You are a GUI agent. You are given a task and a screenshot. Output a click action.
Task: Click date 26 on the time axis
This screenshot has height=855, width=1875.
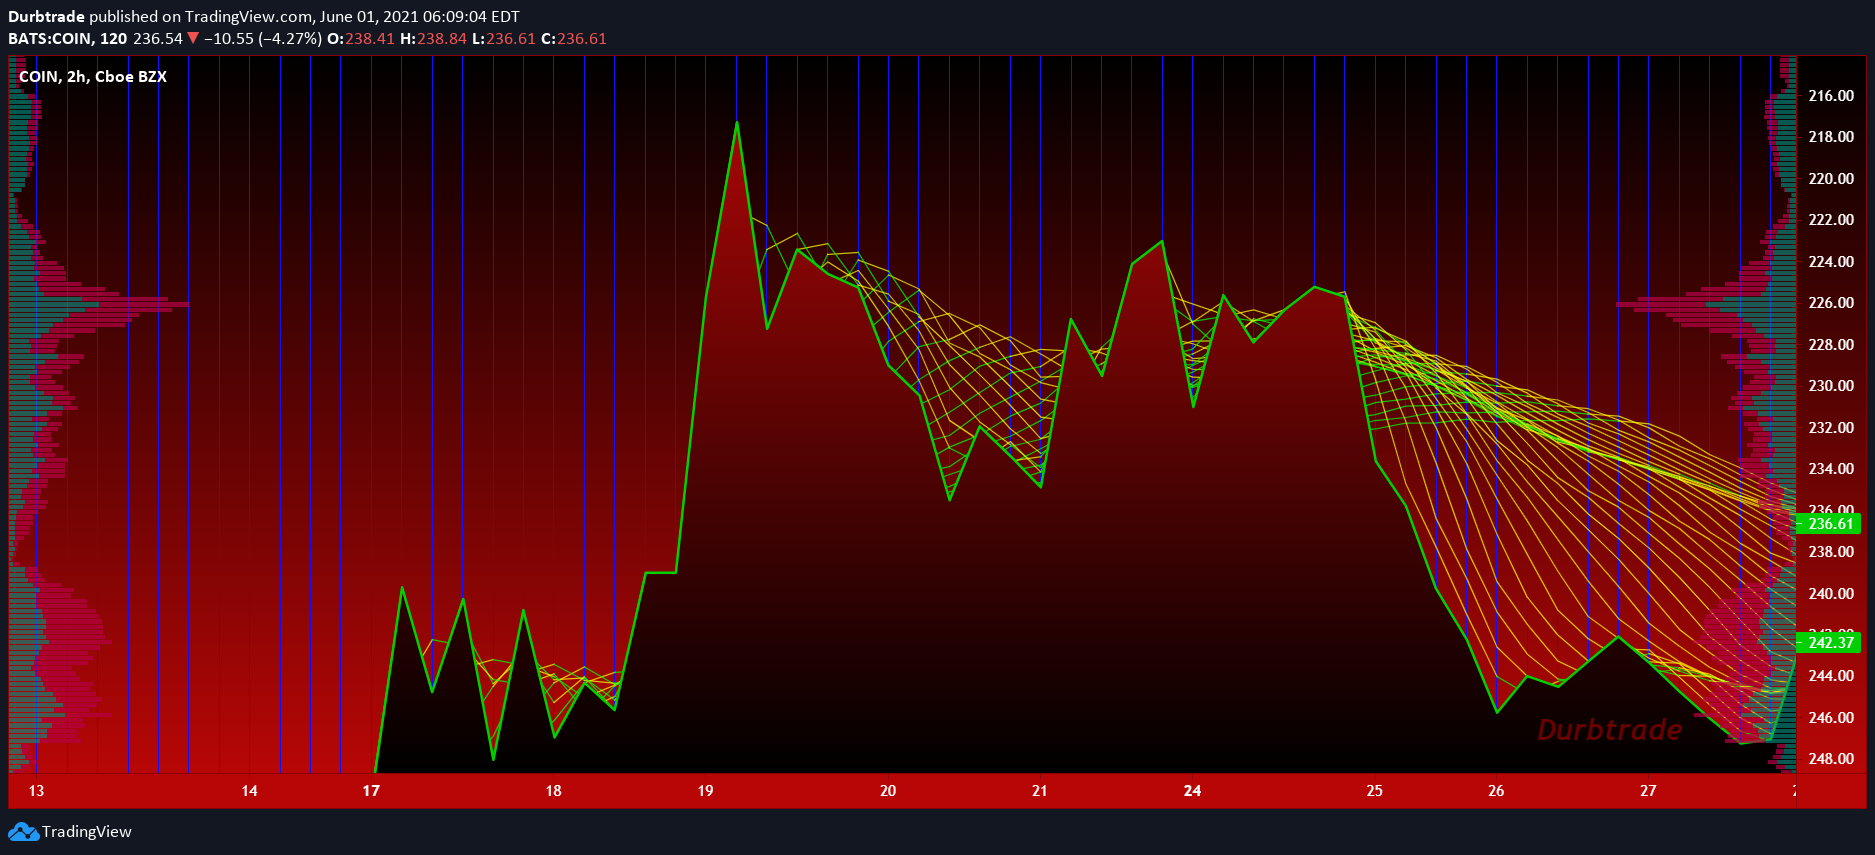click(1496, 791)
